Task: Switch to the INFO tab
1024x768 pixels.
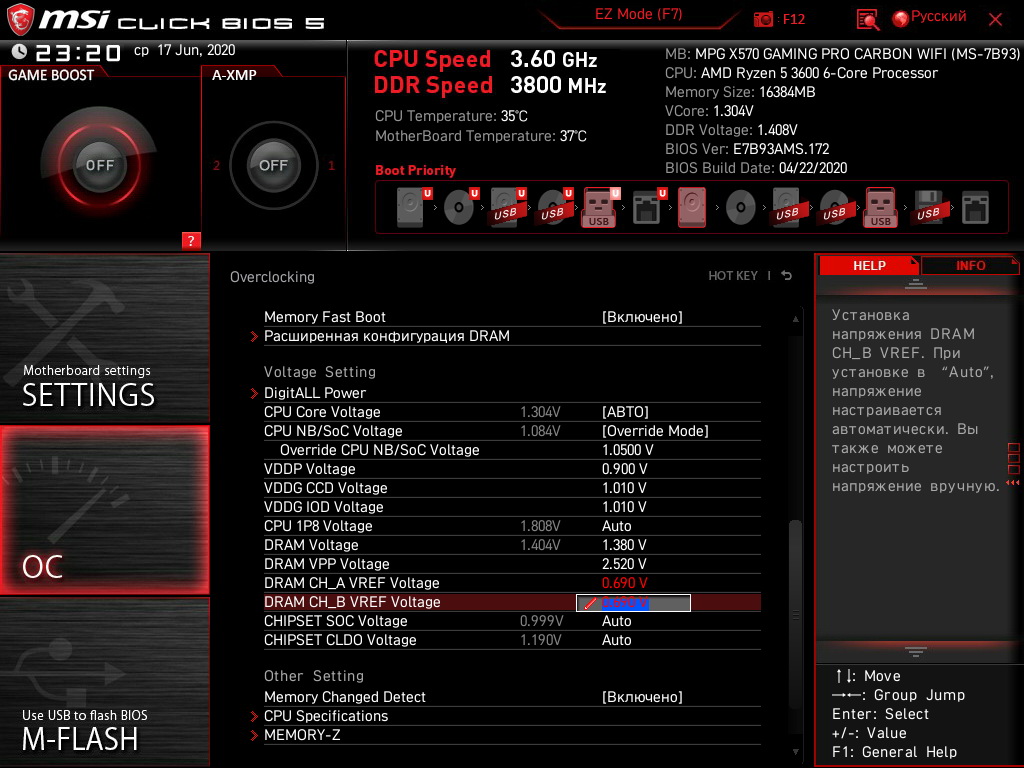Action: 970,266
